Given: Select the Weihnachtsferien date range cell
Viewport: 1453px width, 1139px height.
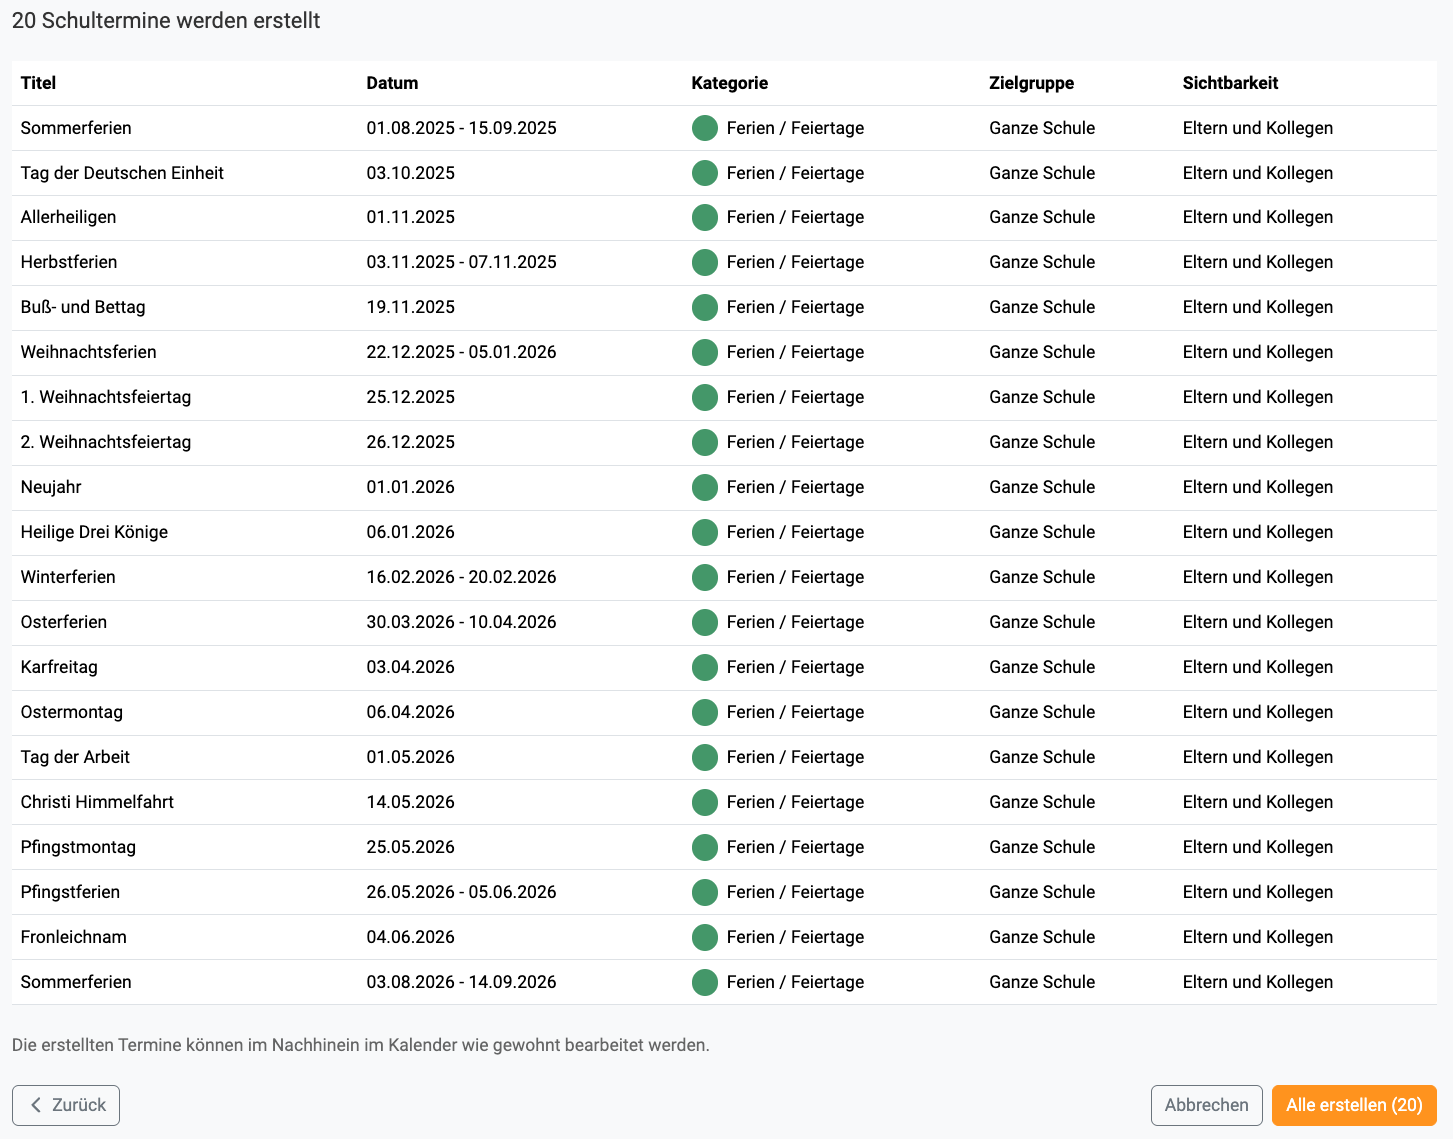Looking at the screenshot, I should click(x=461, y=352).
